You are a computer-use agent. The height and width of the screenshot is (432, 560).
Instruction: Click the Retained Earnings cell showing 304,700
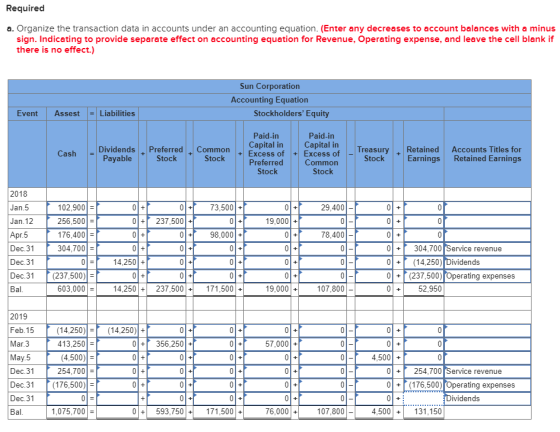tap(424, 248)
